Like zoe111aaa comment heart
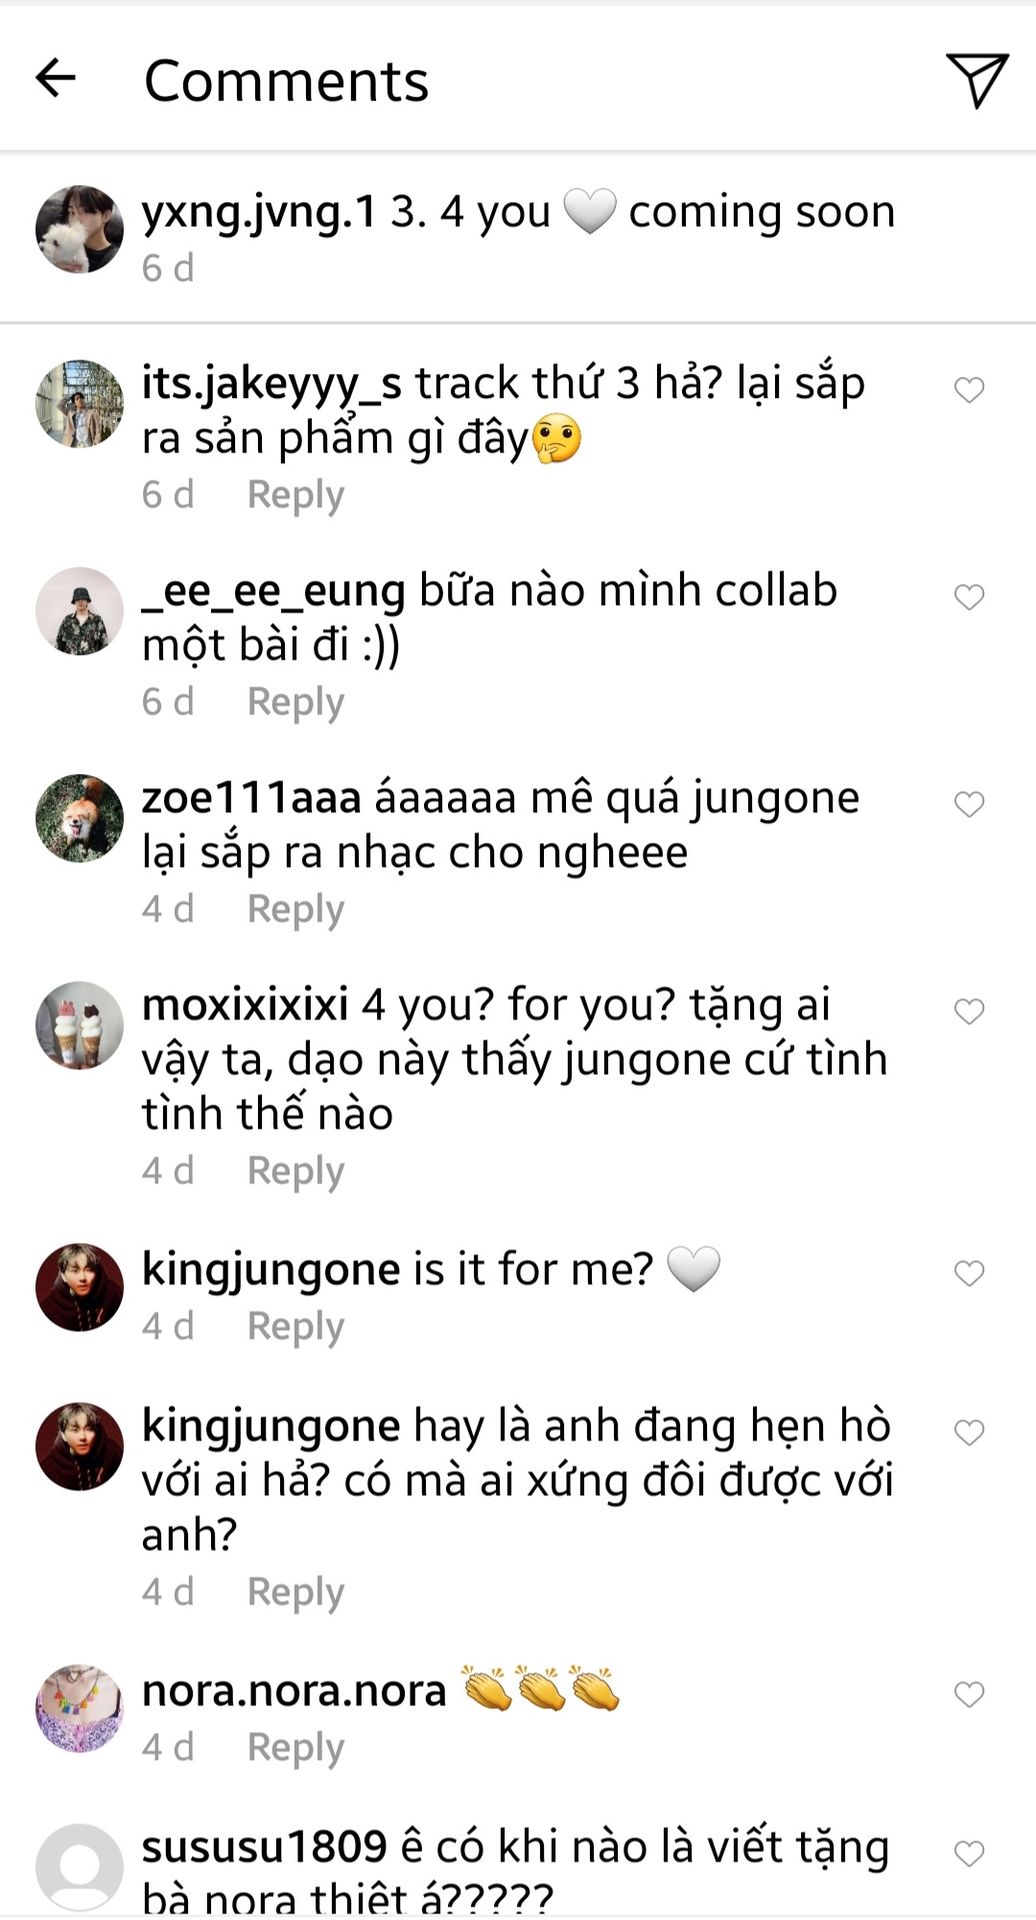Screen dimensions: 1036x1920 coord(969,804)
